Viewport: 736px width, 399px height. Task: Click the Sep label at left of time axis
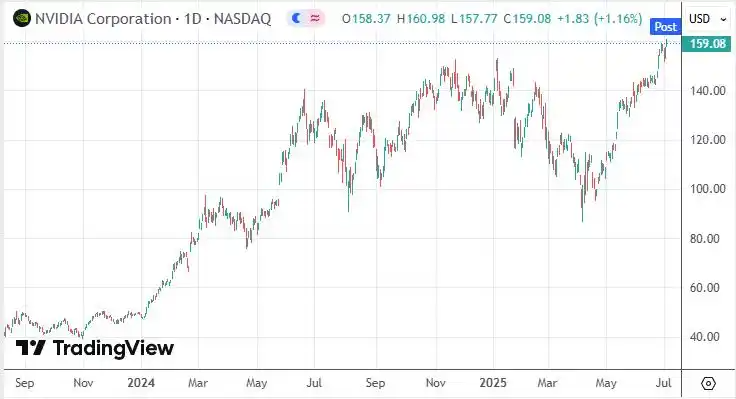pyautogui.click(x=24, y=383)
